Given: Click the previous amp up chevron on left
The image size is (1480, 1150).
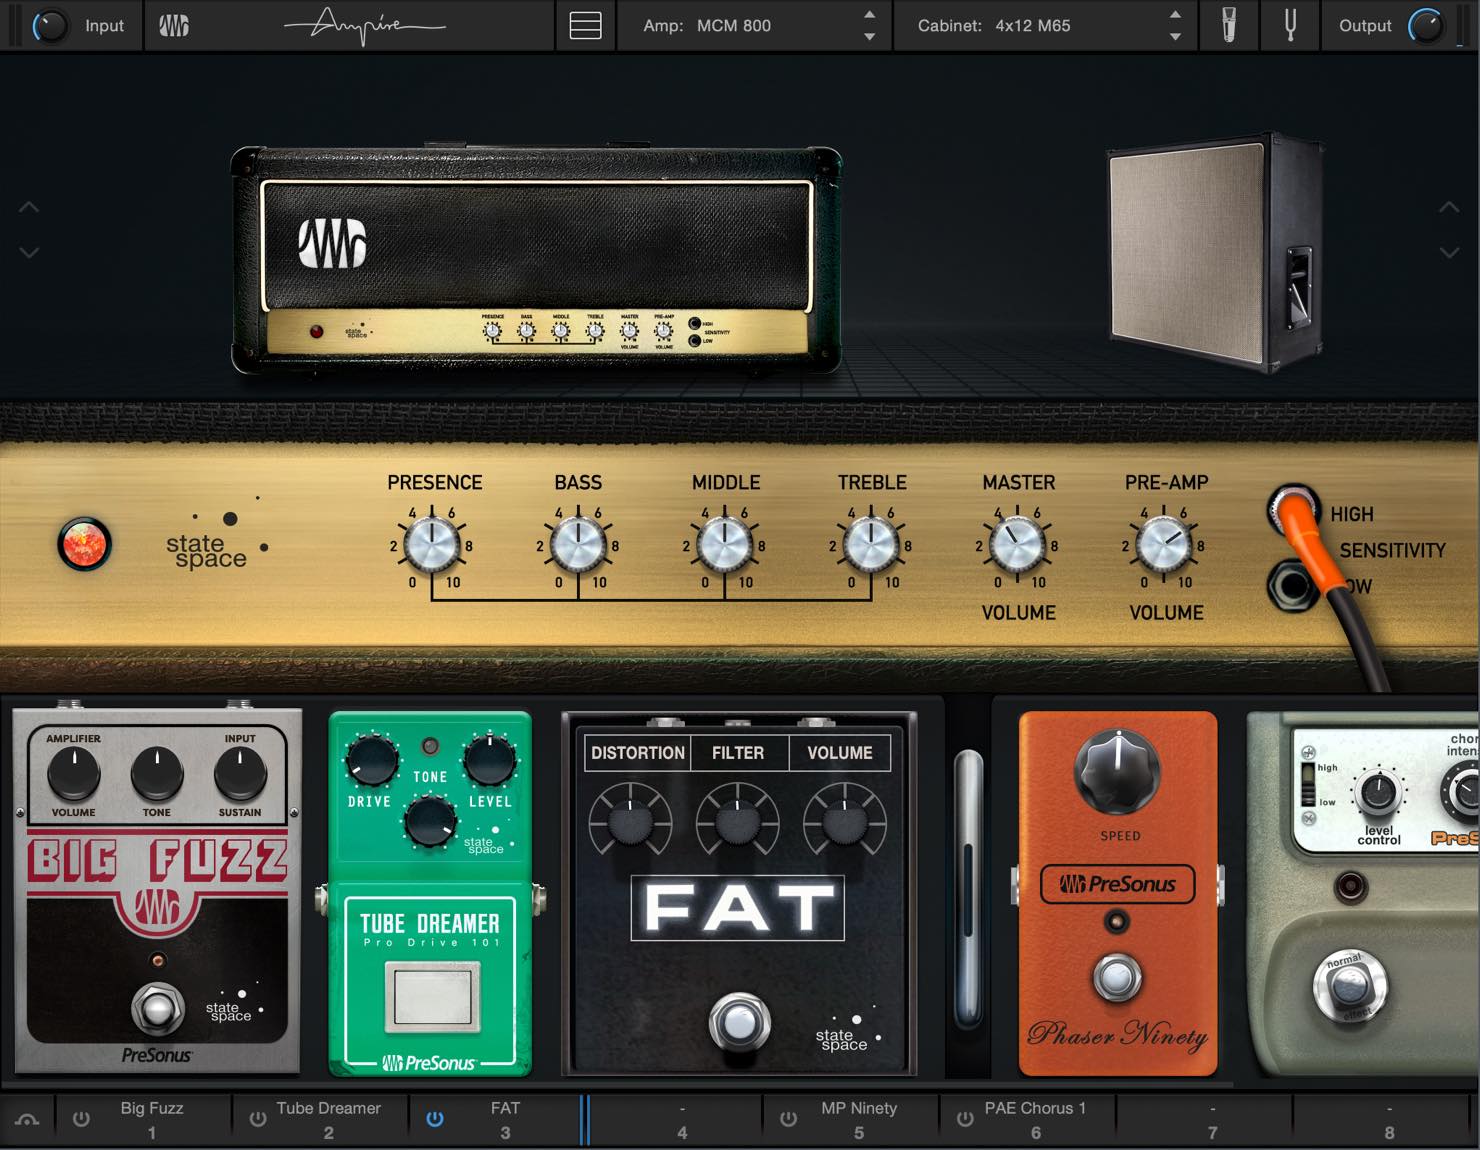Looking at the screenshot, I should click(29, 207).
